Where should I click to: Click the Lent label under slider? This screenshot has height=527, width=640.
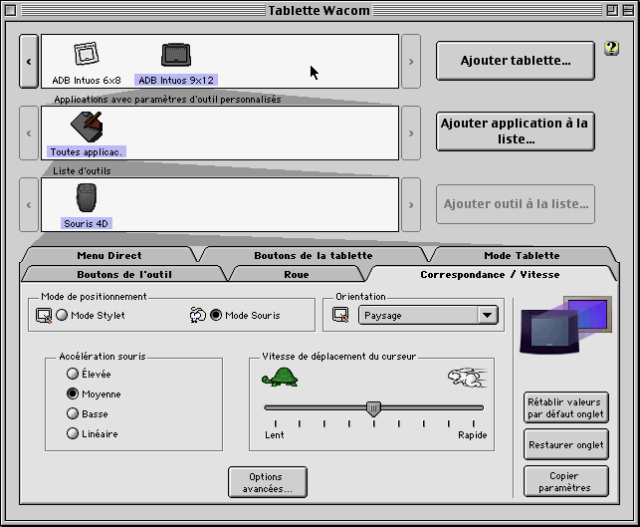tap(274, 435)
